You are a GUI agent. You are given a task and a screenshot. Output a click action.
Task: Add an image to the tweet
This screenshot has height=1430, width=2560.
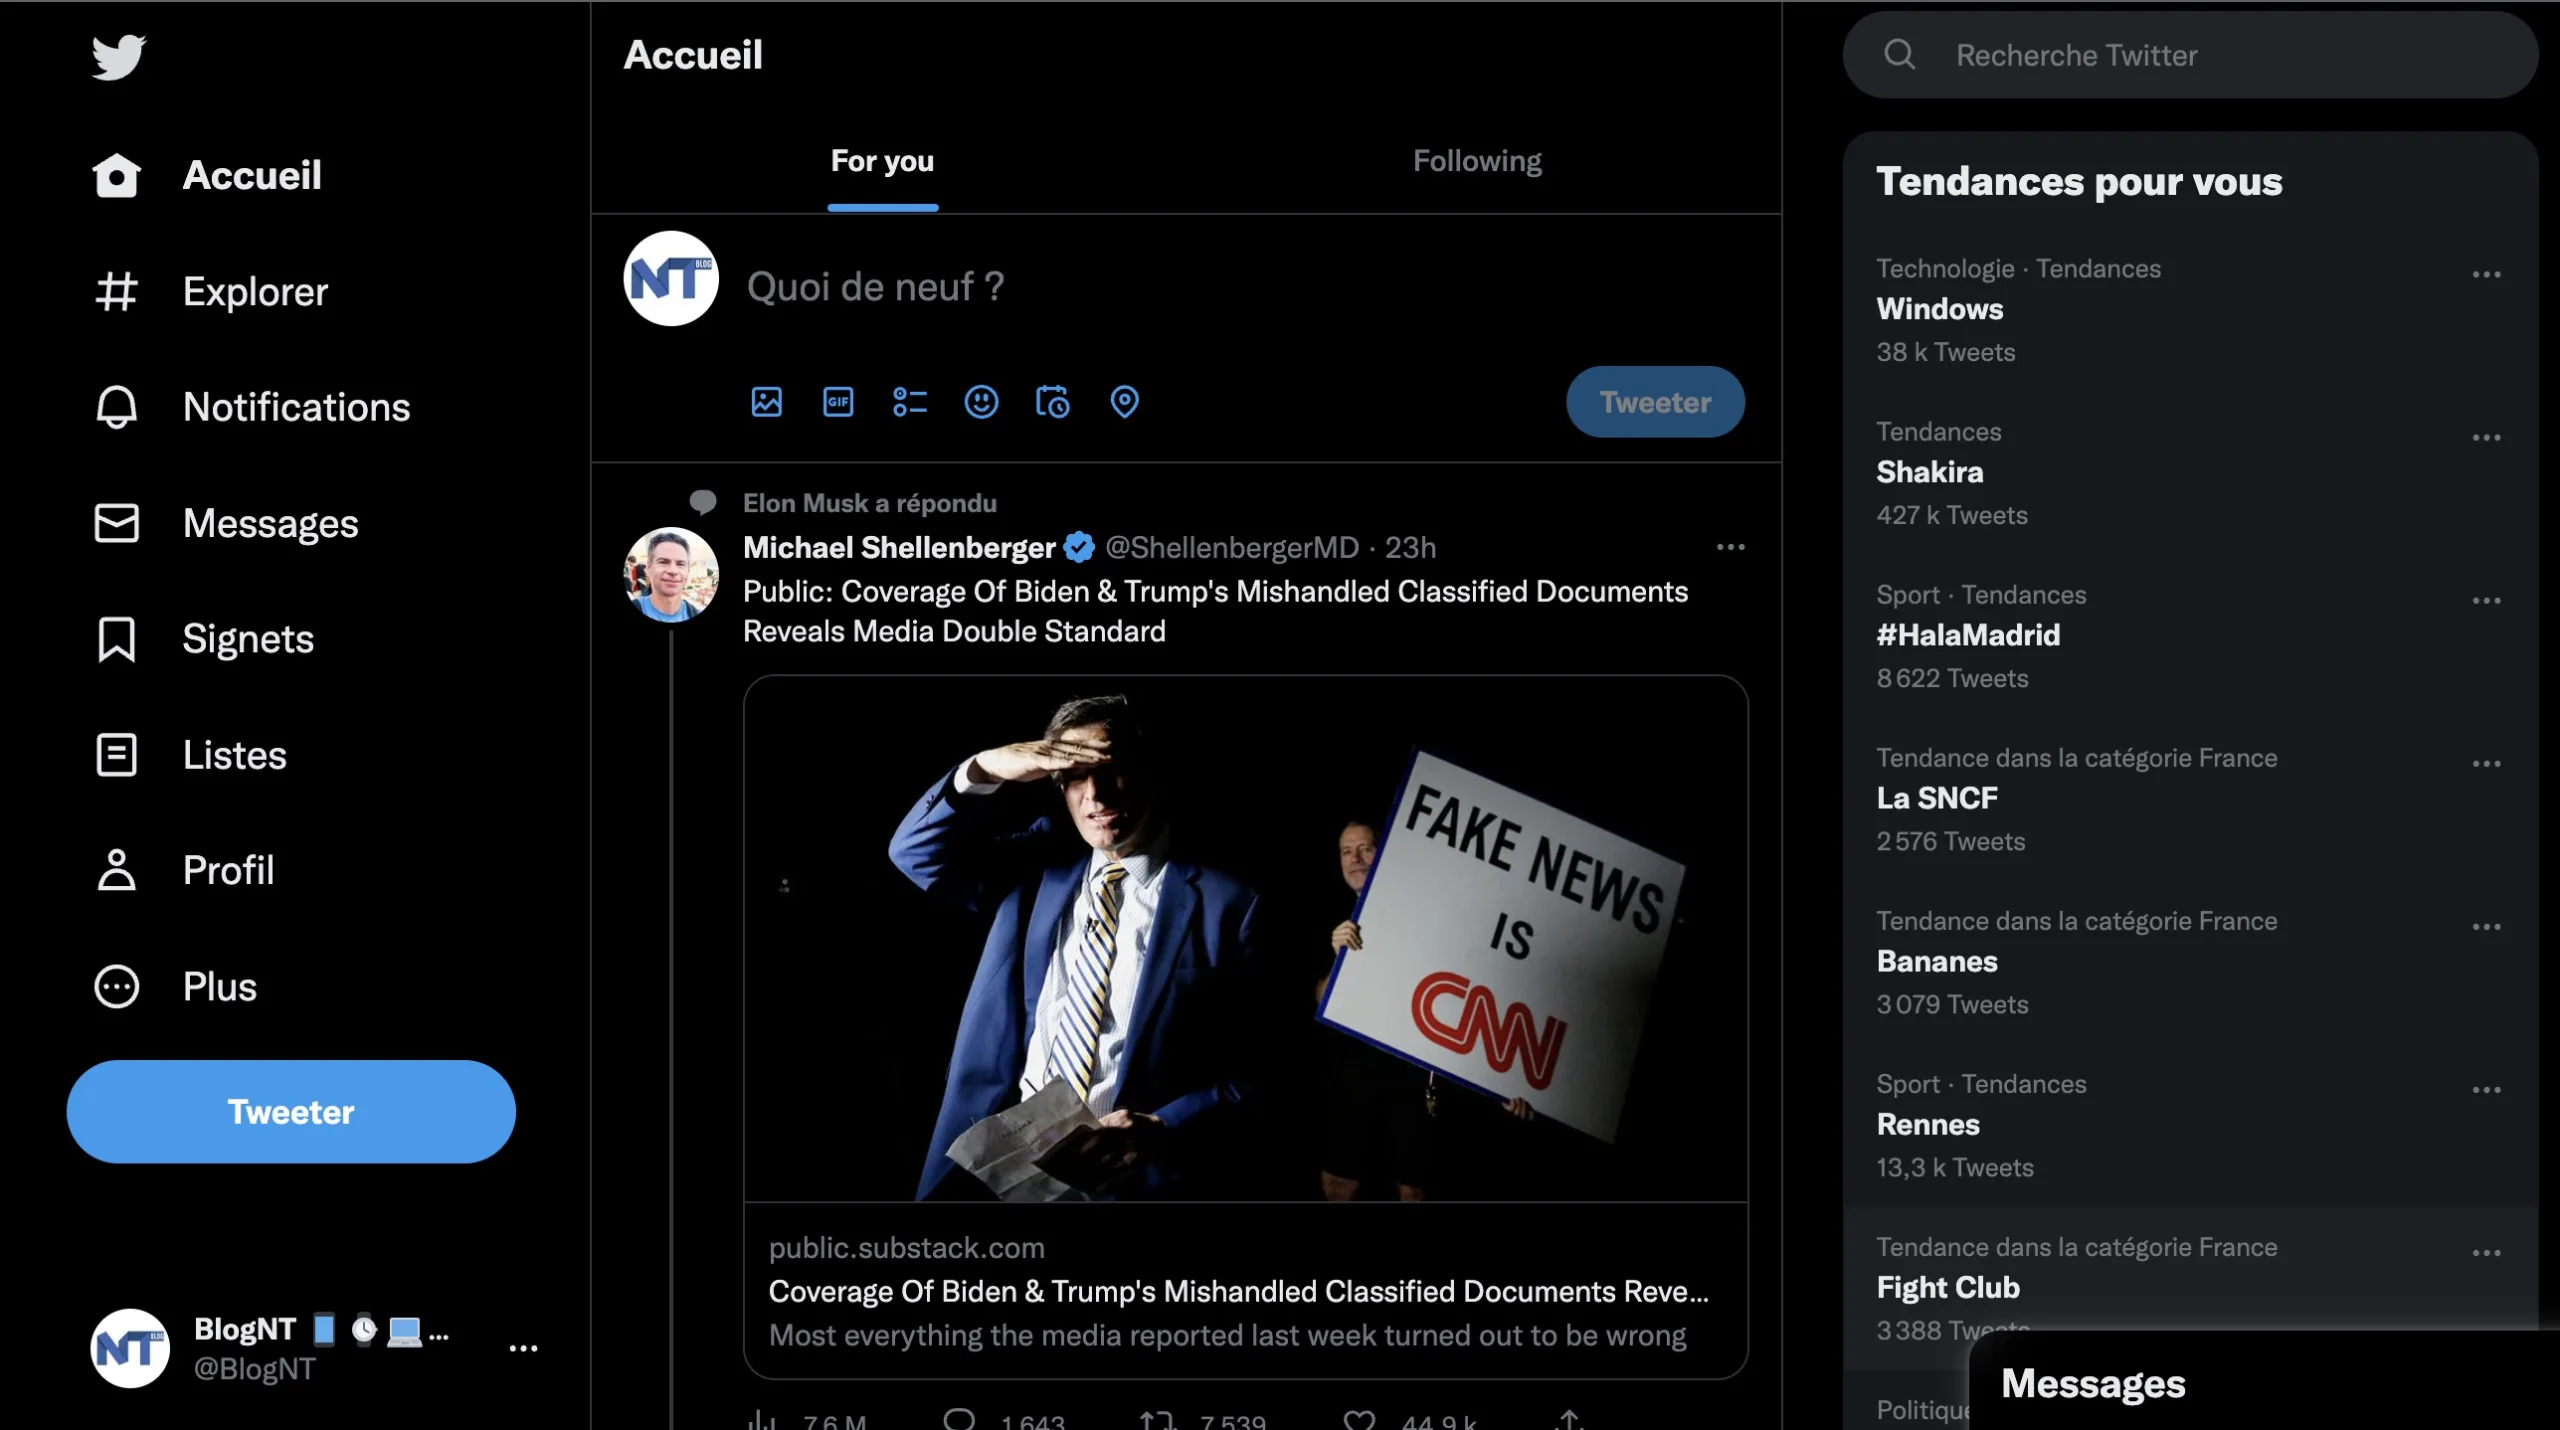(767, 402)
